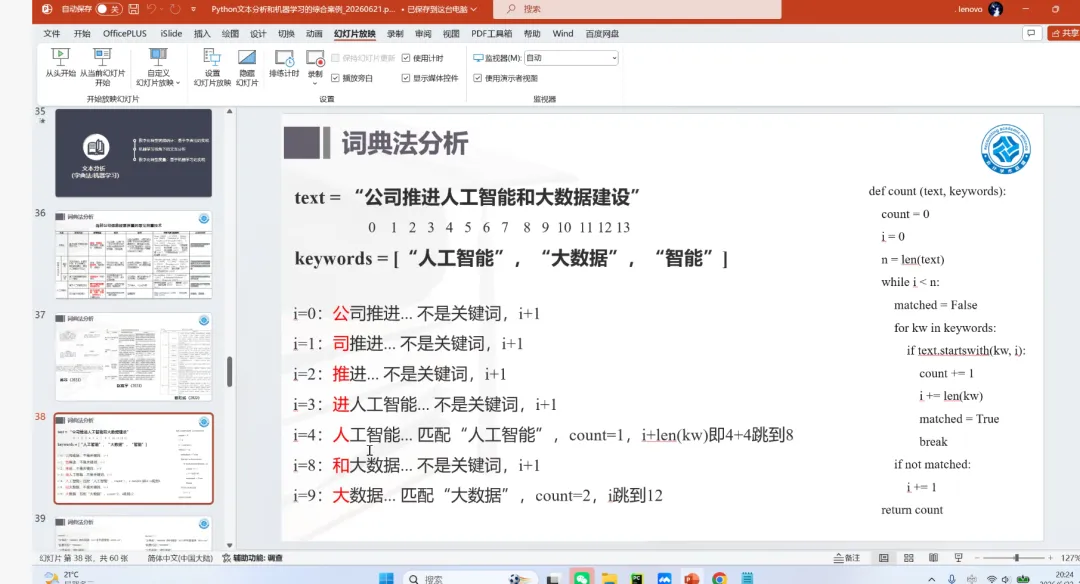Open the View (视图) tab
Screen dimensions: 1080x584
pos(451,33)
